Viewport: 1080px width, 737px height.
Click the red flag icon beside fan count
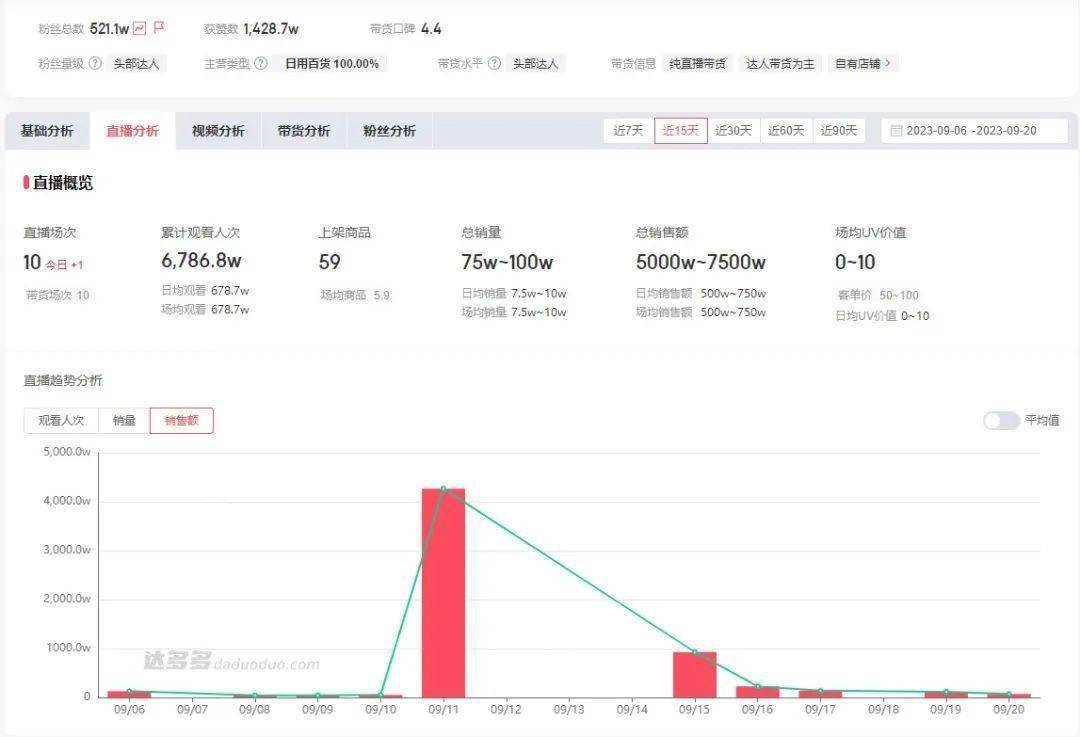tap(159, 28)
